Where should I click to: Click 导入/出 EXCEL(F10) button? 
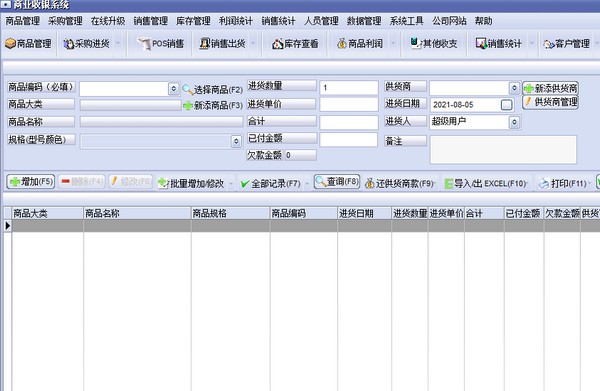point(486,184)
